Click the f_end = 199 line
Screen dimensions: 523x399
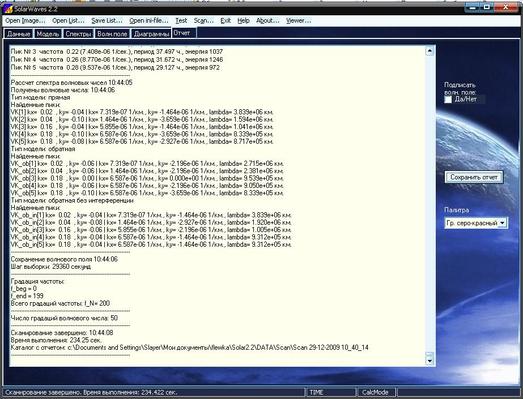[x=27, y=296]
